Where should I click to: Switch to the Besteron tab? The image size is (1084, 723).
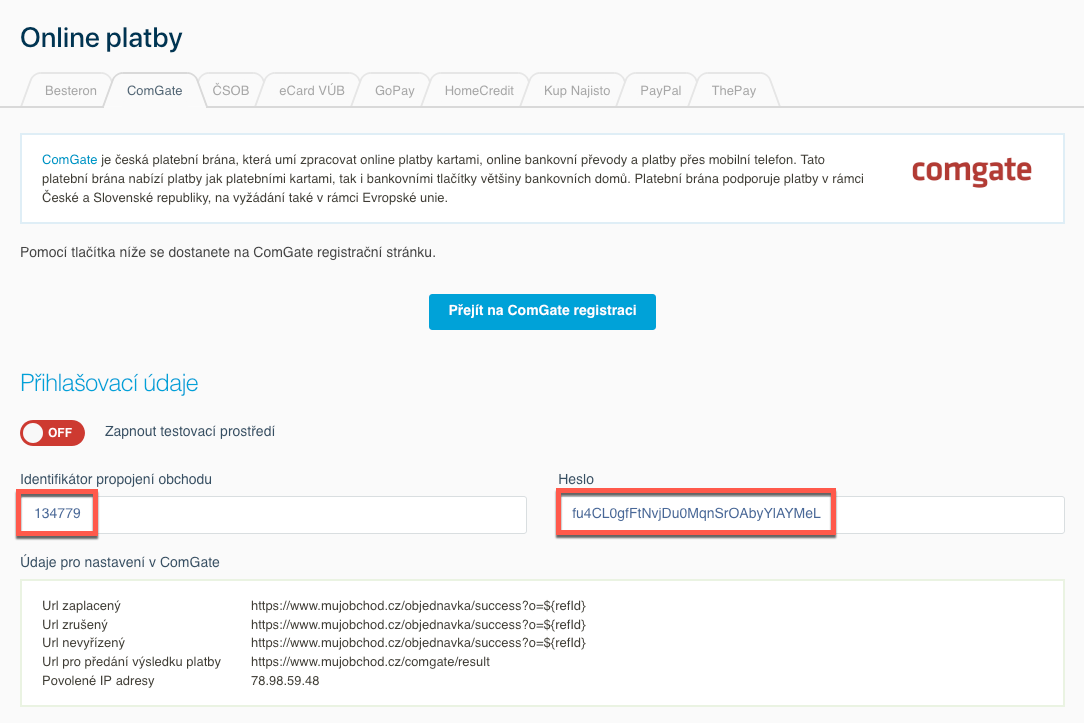70,90
